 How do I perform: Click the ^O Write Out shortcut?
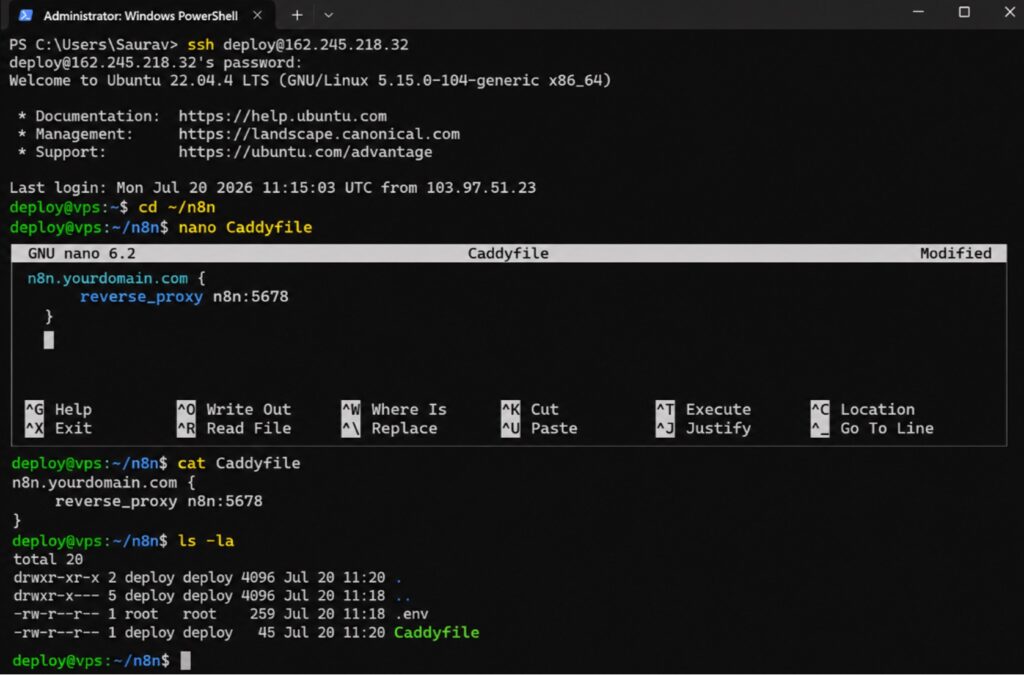click(234, 409)
